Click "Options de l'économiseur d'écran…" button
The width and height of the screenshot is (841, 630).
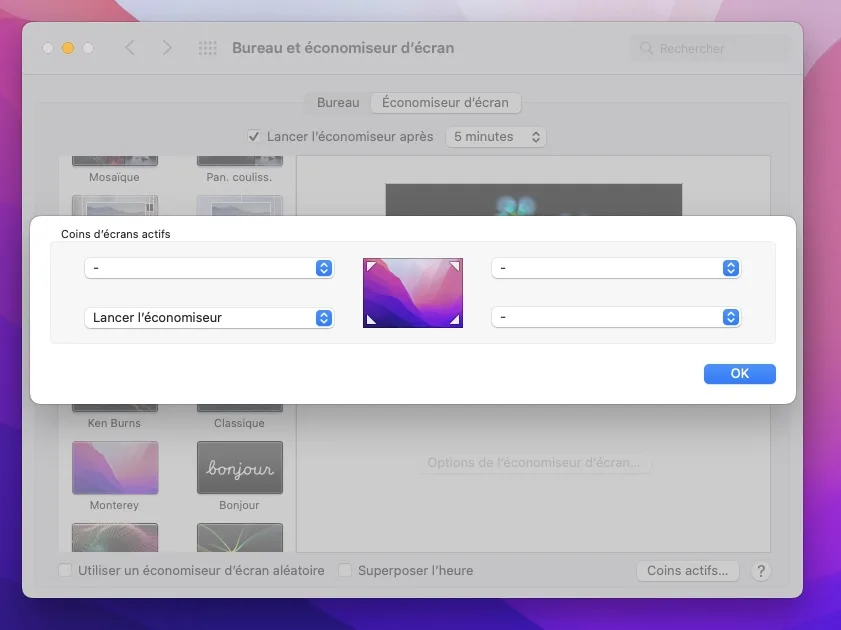tap(534, 463)
